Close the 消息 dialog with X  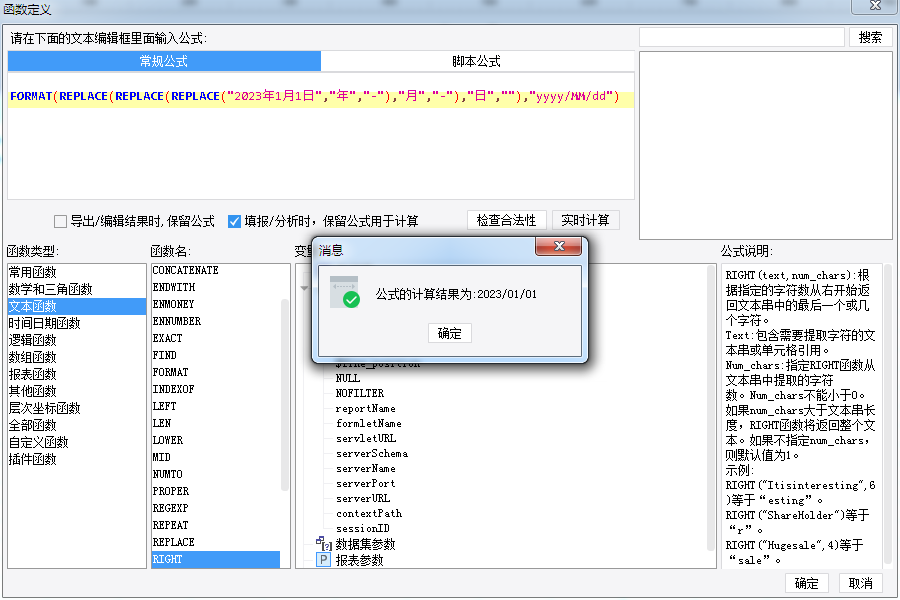(x=558, y=246)
